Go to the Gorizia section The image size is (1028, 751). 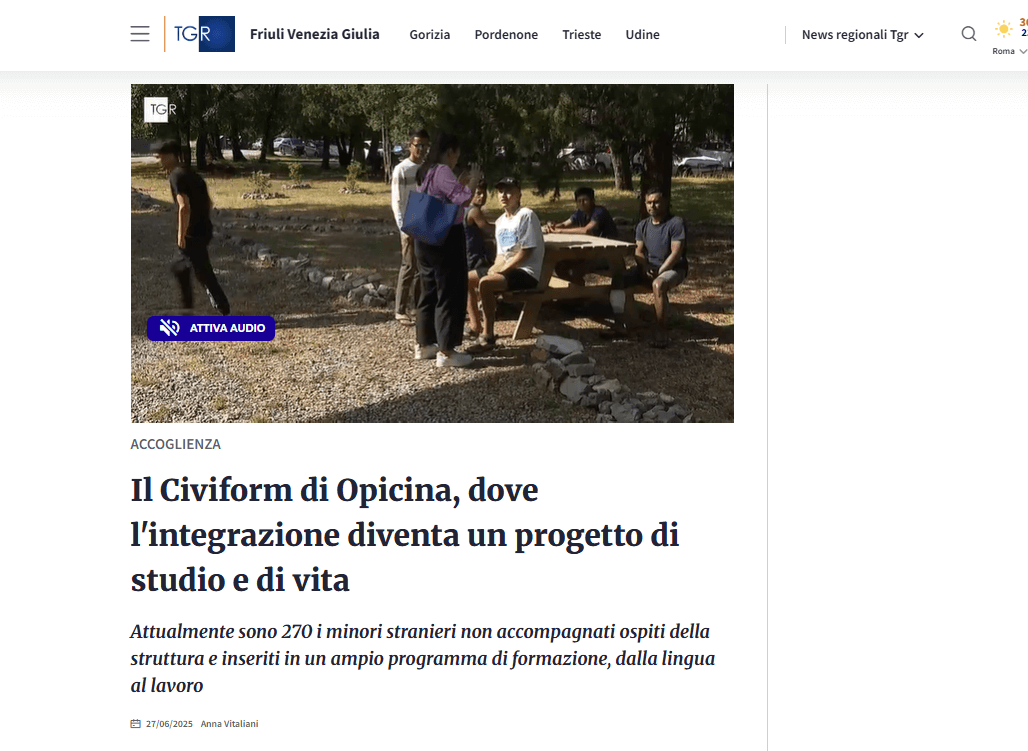[430, 35]
